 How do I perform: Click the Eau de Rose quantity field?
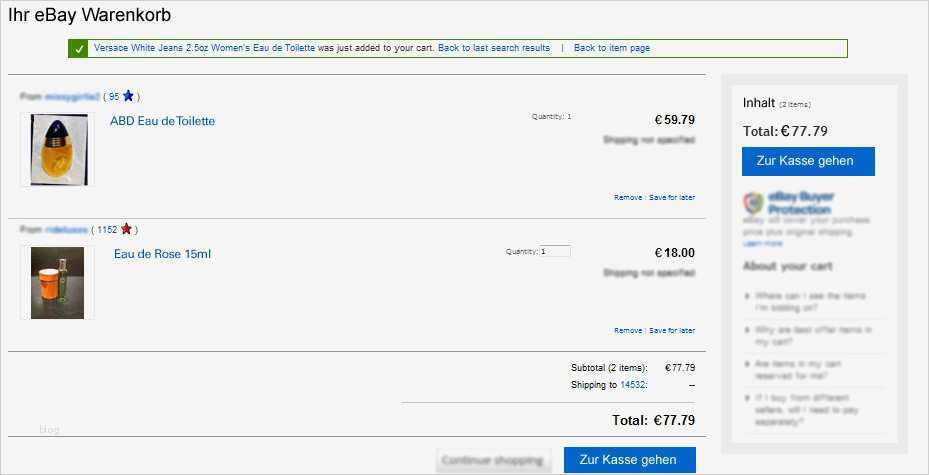555,251
